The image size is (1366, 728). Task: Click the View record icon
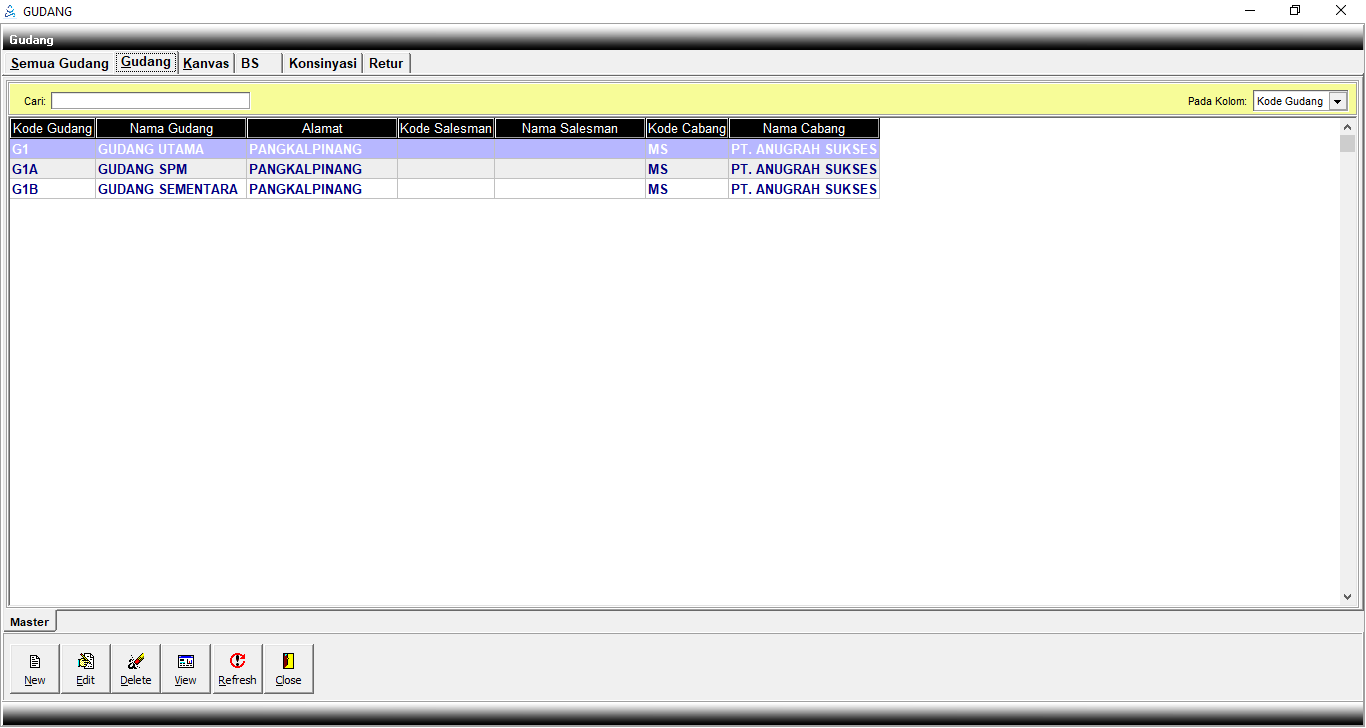(x=186, y=662)
